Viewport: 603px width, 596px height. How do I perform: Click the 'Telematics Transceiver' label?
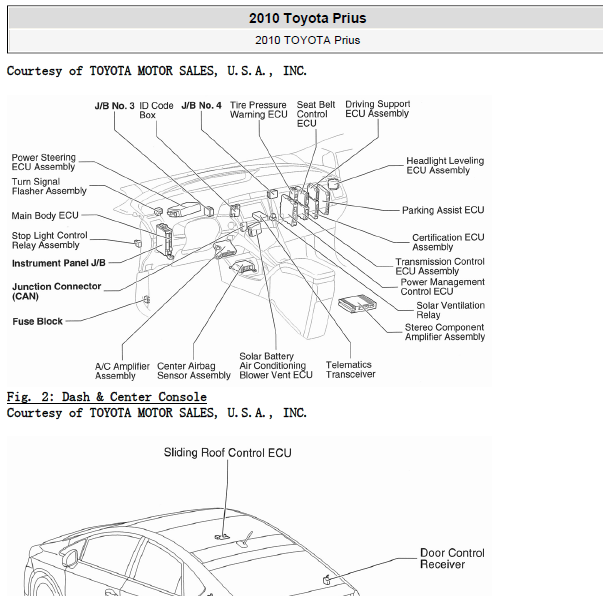click(x=350, y=370)
